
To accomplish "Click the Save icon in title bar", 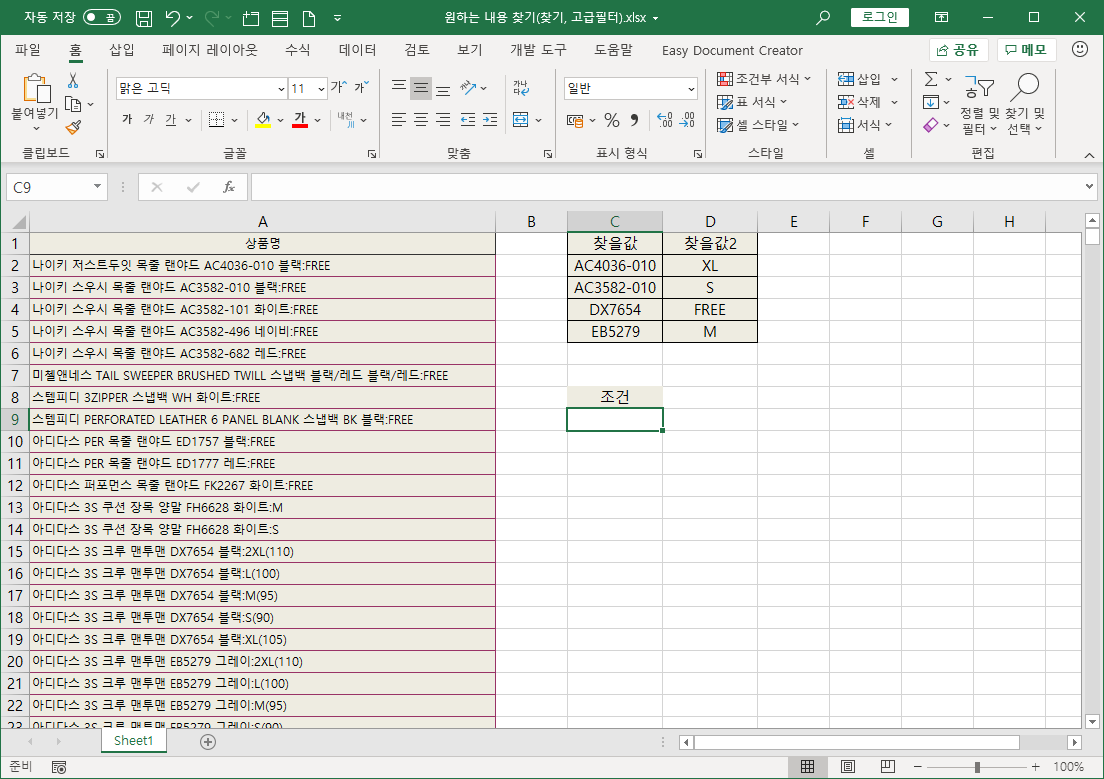I will point(144,18).
